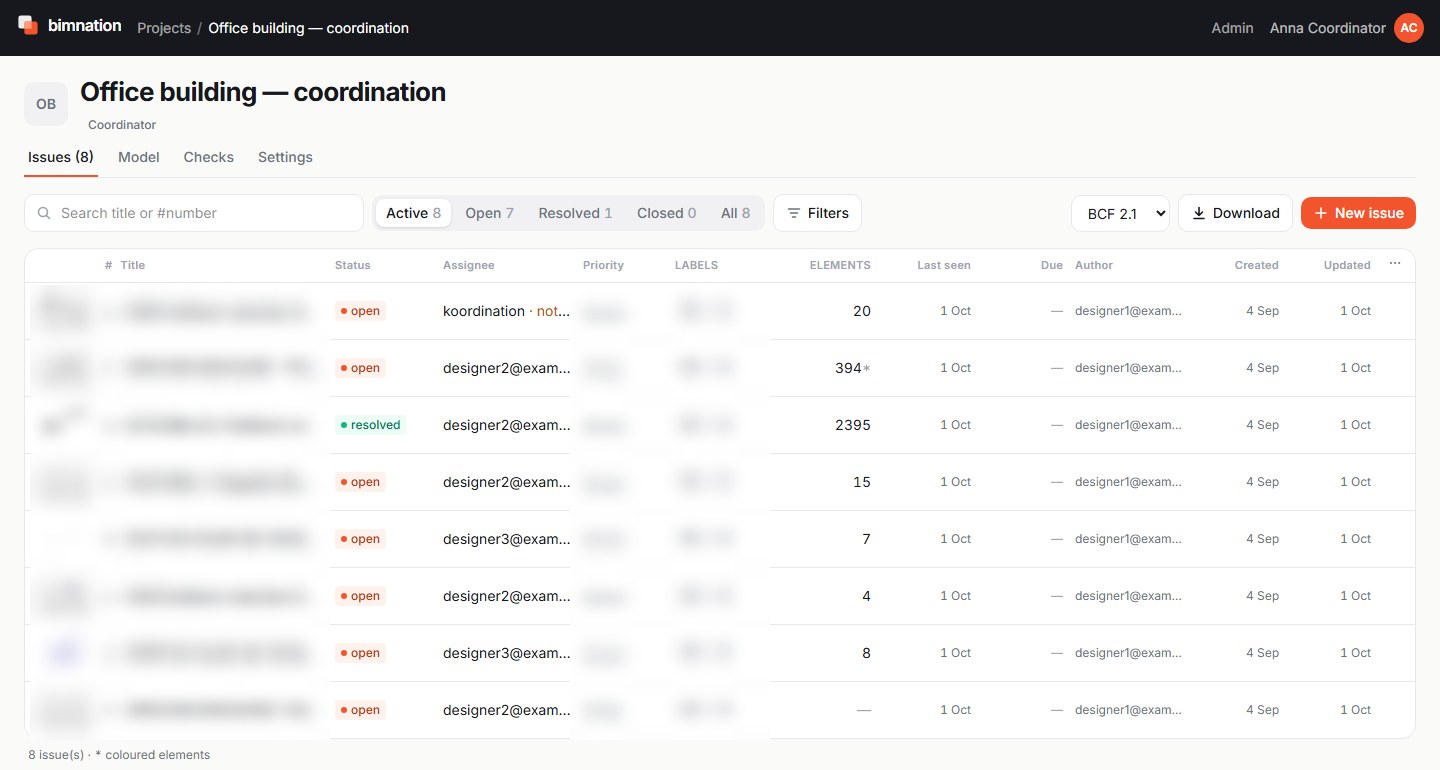This screenshot has width=1440, height=770.
Task: Sort by the Updated column header
Action: point(1347,265)
